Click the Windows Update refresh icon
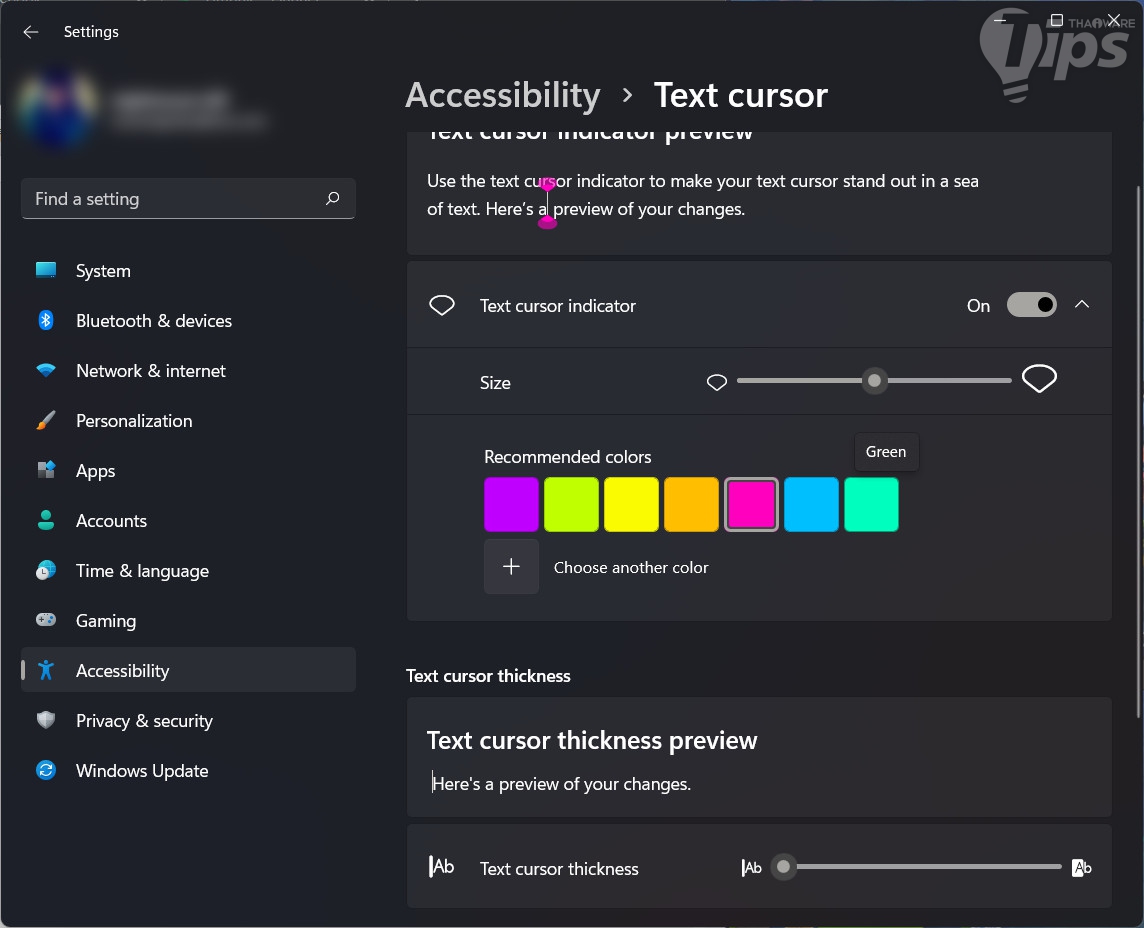 pyautogui.click(x=46, y=770)
